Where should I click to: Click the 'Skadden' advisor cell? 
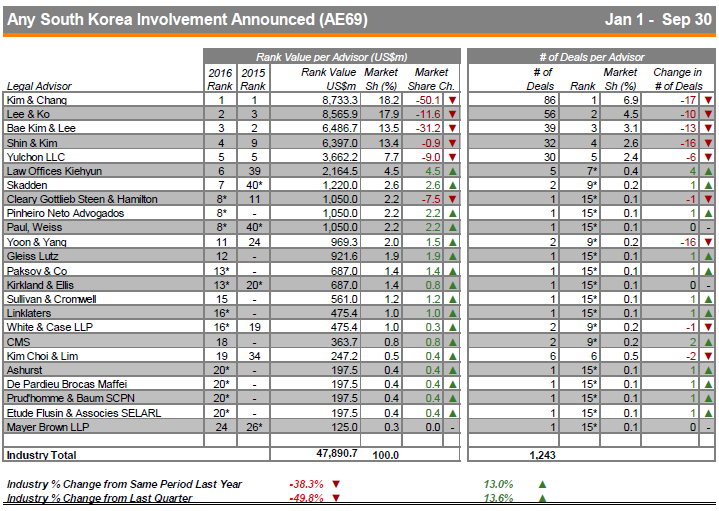[x=27, y=185]
